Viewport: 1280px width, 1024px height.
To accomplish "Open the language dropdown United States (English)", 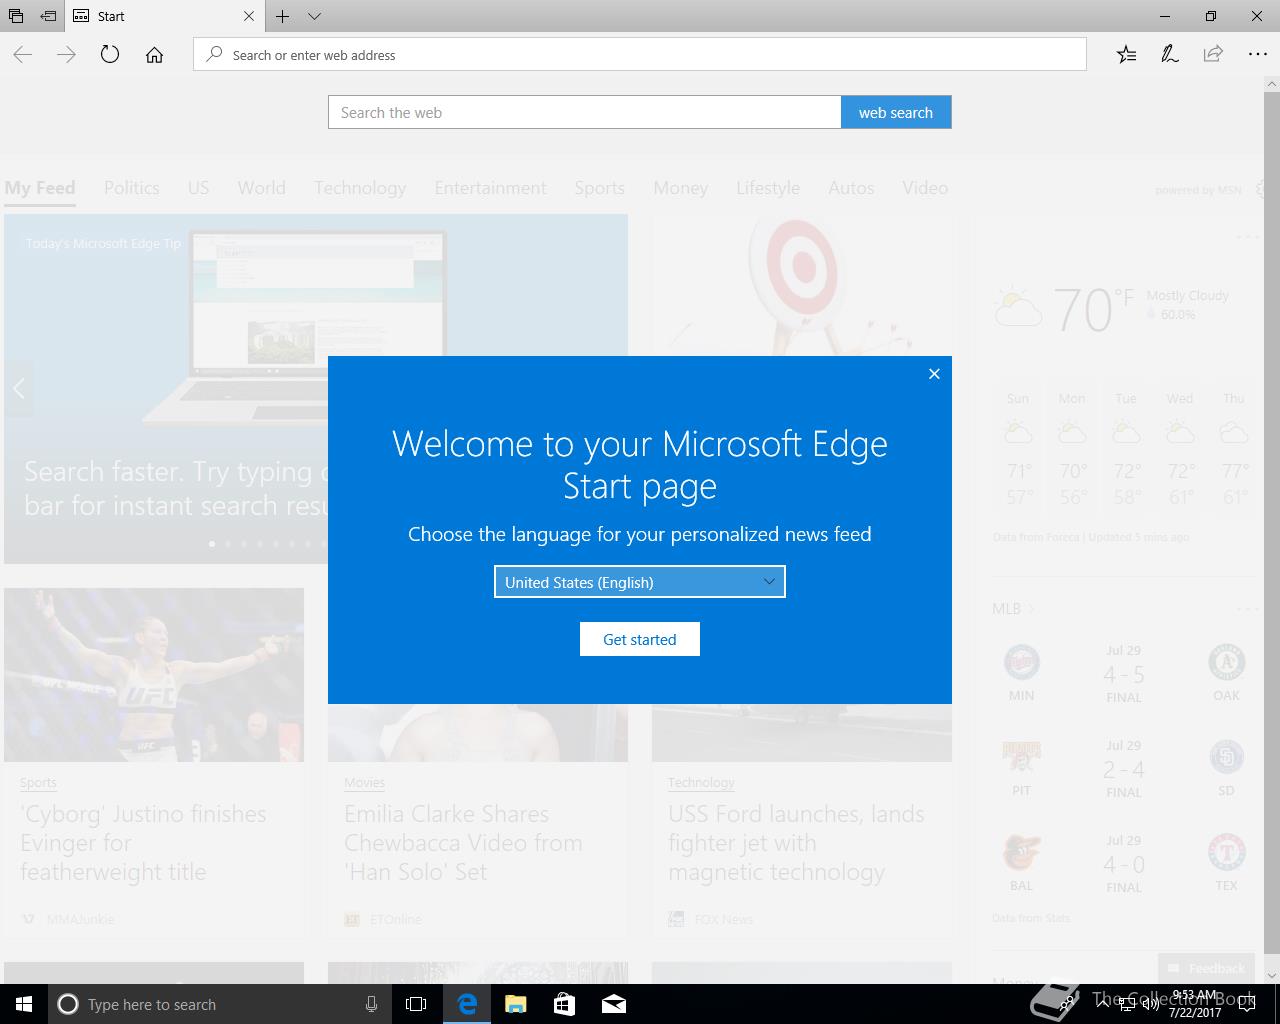I will tap(640, 582).
